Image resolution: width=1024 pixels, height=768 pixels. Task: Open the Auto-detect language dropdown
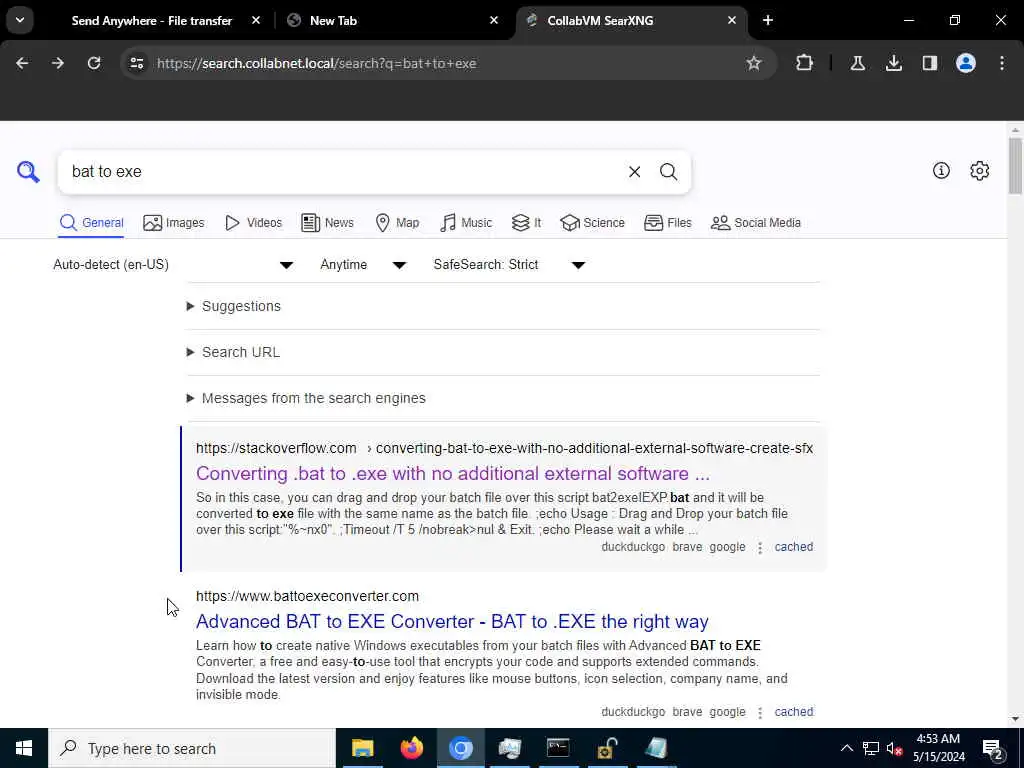click(x=173, y=264)
